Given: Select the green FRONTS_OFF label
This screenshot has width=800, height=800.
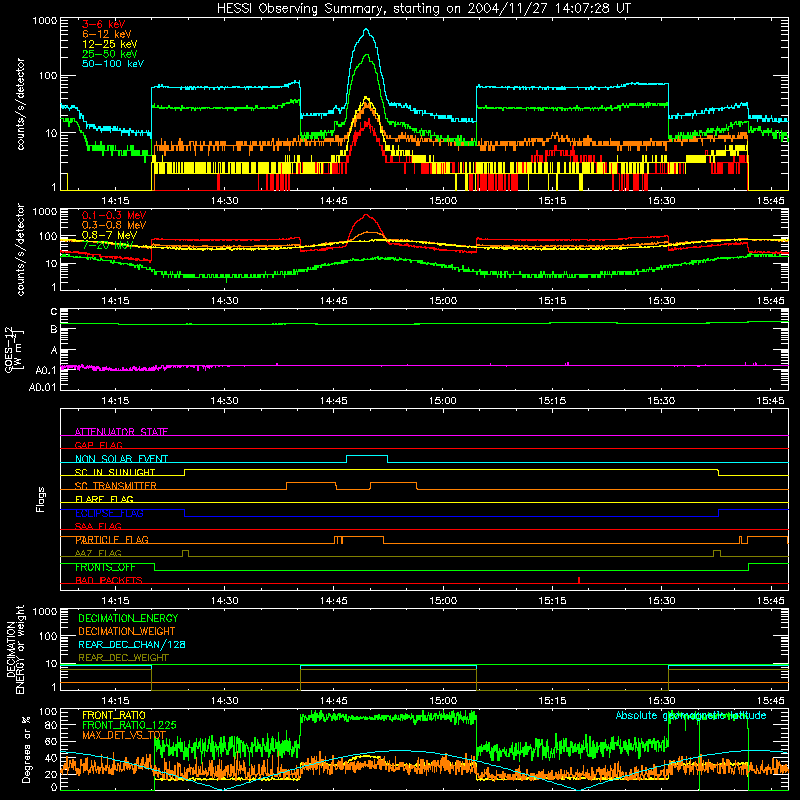Looking at the screenshot, I should pos(105,567).
